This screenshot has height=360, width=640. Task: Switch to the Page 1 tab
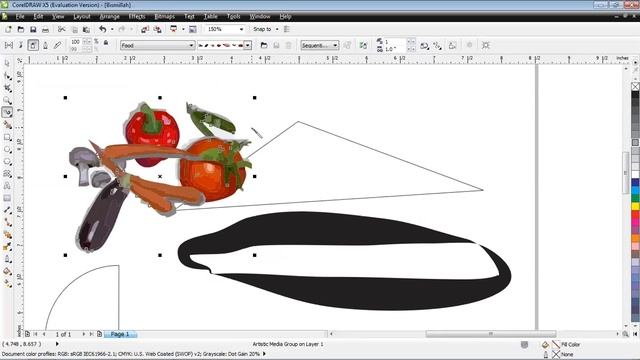(x=120, y=334)
